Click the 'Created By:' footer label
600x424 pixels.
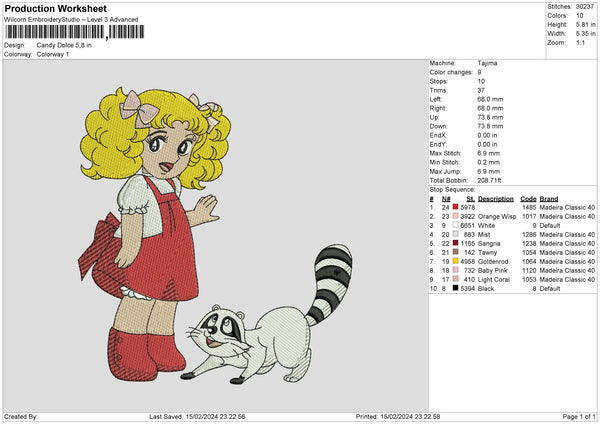(x=21, y=416)
